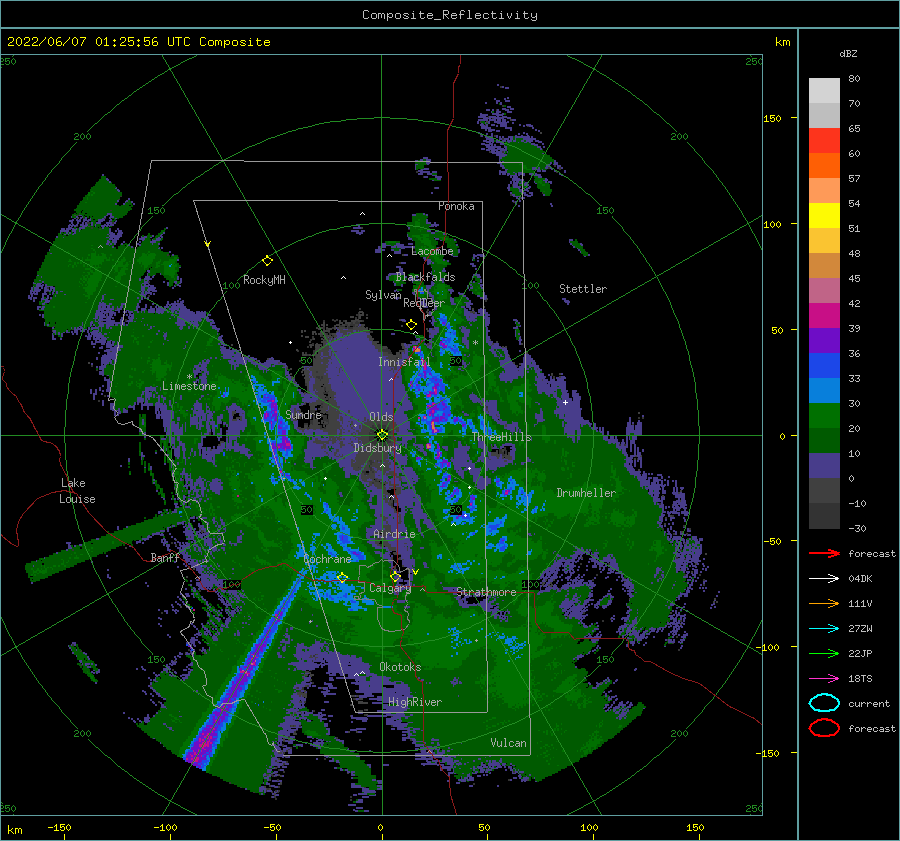
Task: Click the Drumheller label
Action: (x=587, y=493)
